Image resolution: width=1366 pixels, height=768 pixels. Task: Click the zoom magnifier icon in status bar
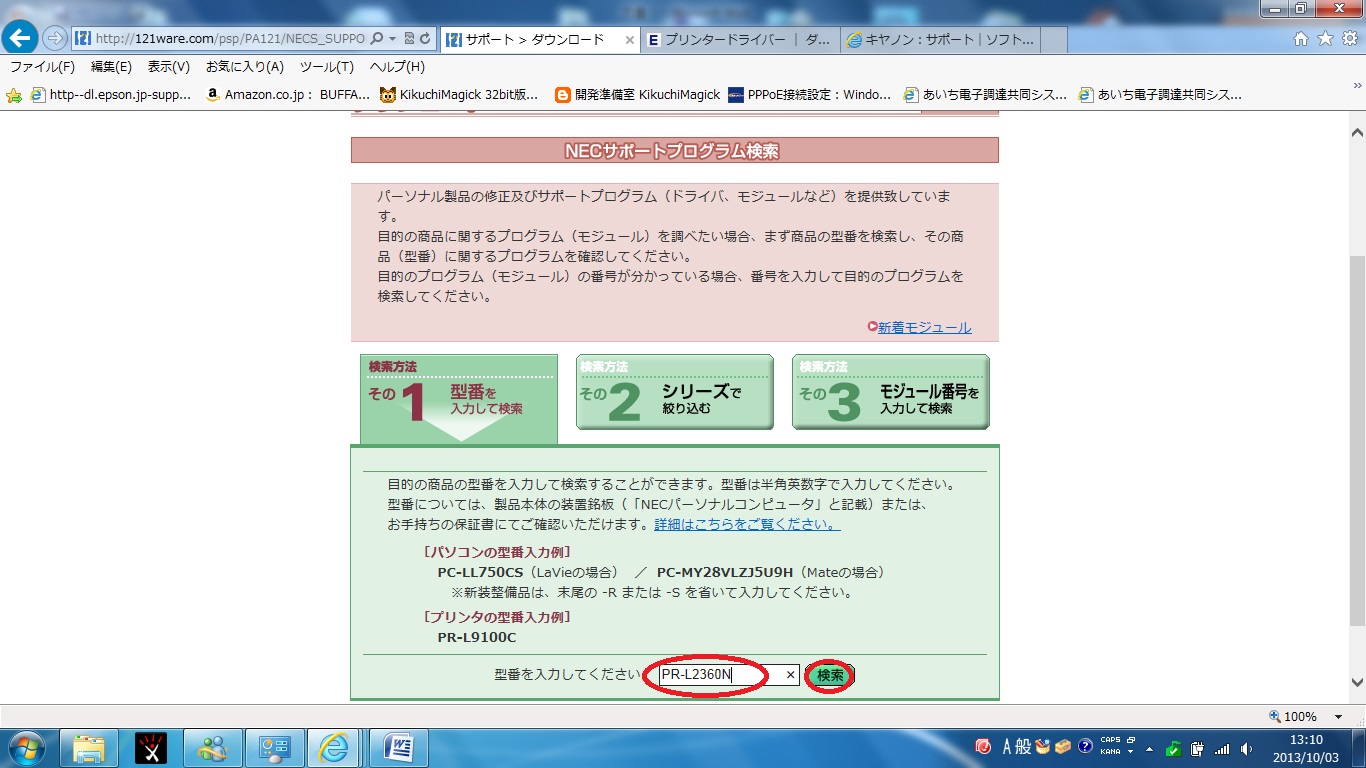click(1274, 716)
